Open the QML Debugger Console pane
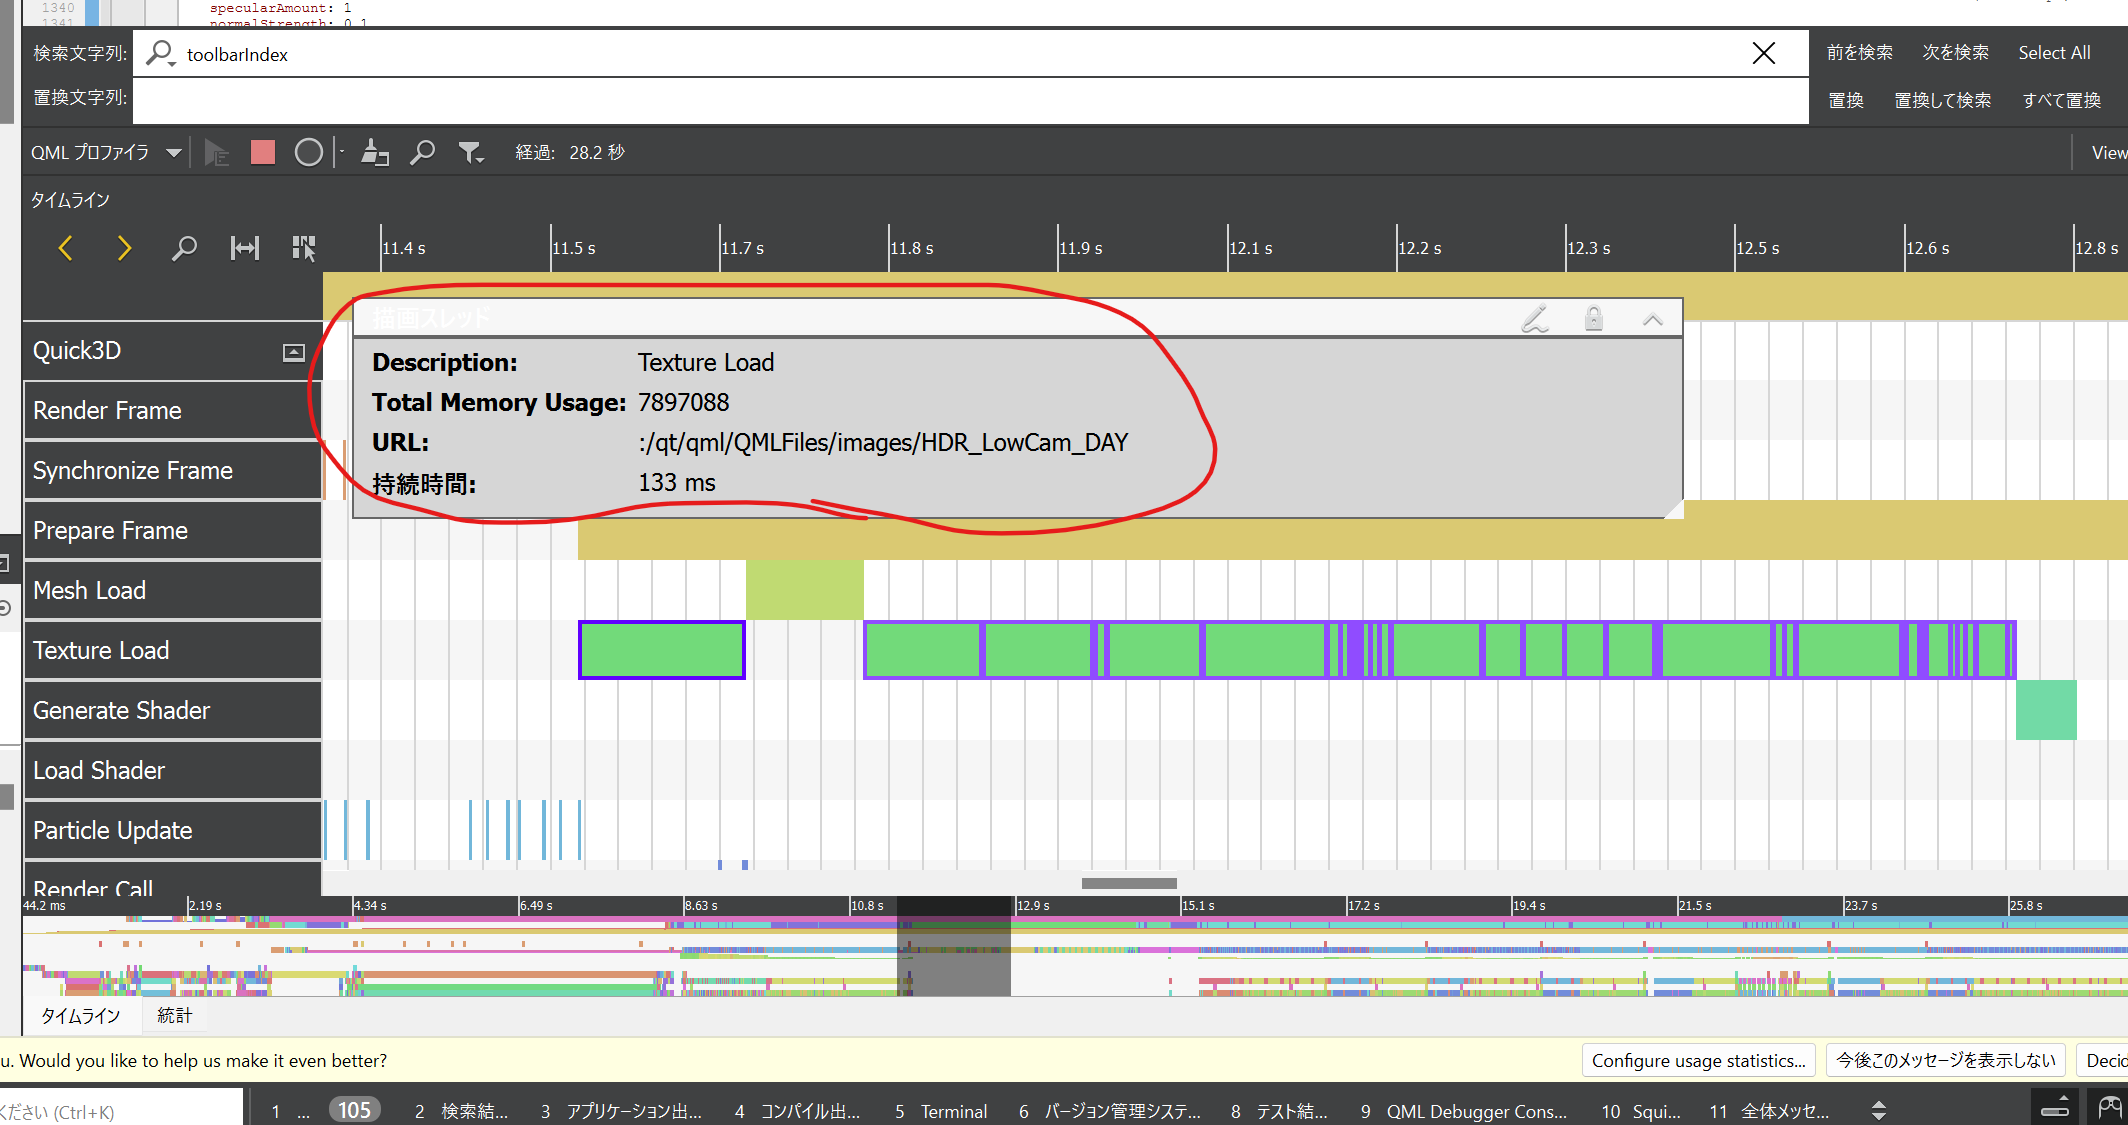The width and height of the screenshot is (2128, 1125). pyautogui.click(x=1465, y=1110)
